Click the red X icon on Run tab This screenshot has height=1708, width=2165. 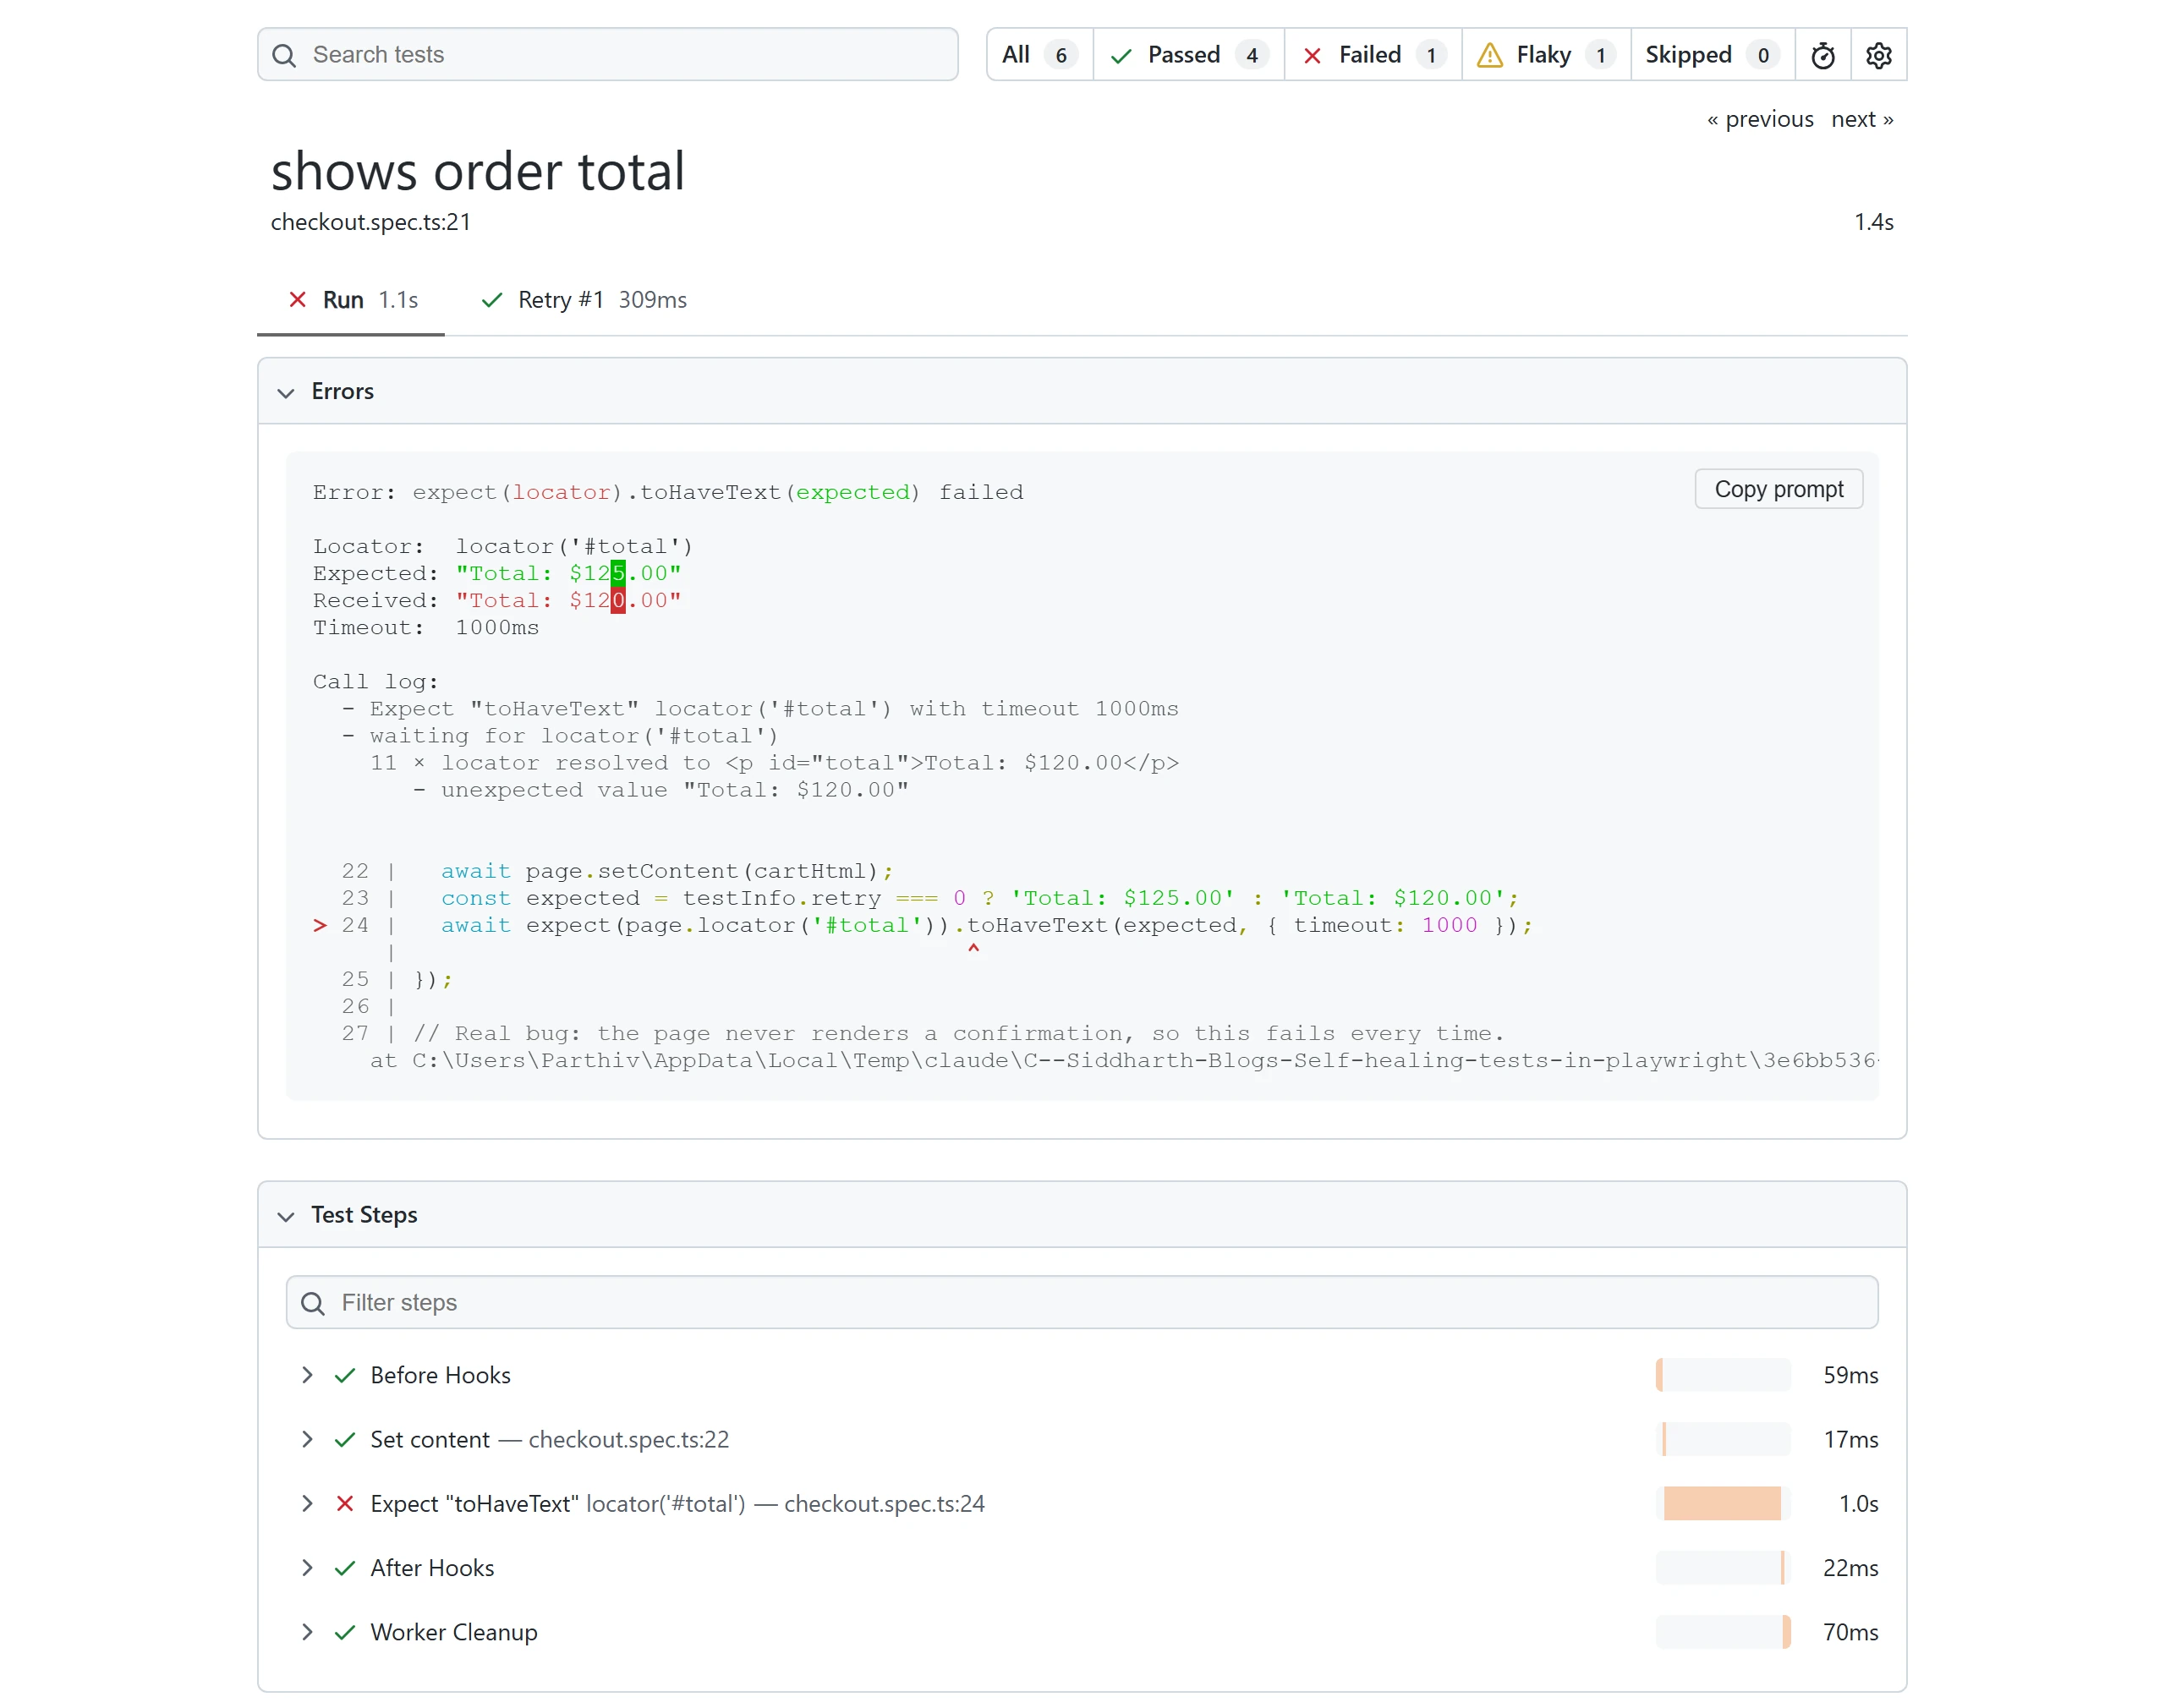(x=297, y=299)
